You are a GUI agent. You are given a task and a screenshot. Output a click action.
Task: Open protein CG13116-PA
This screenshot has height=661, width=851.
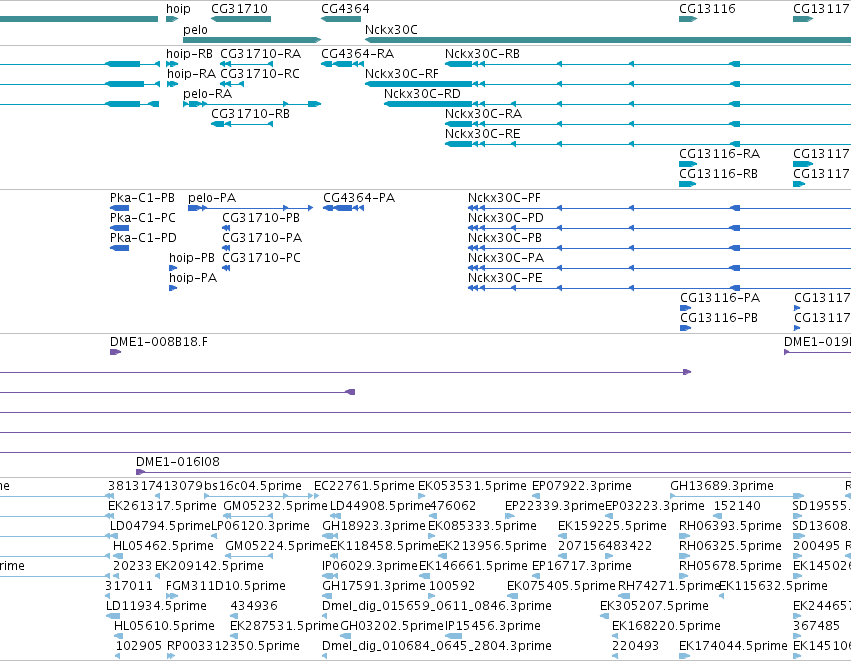click(x=720, y=298)
